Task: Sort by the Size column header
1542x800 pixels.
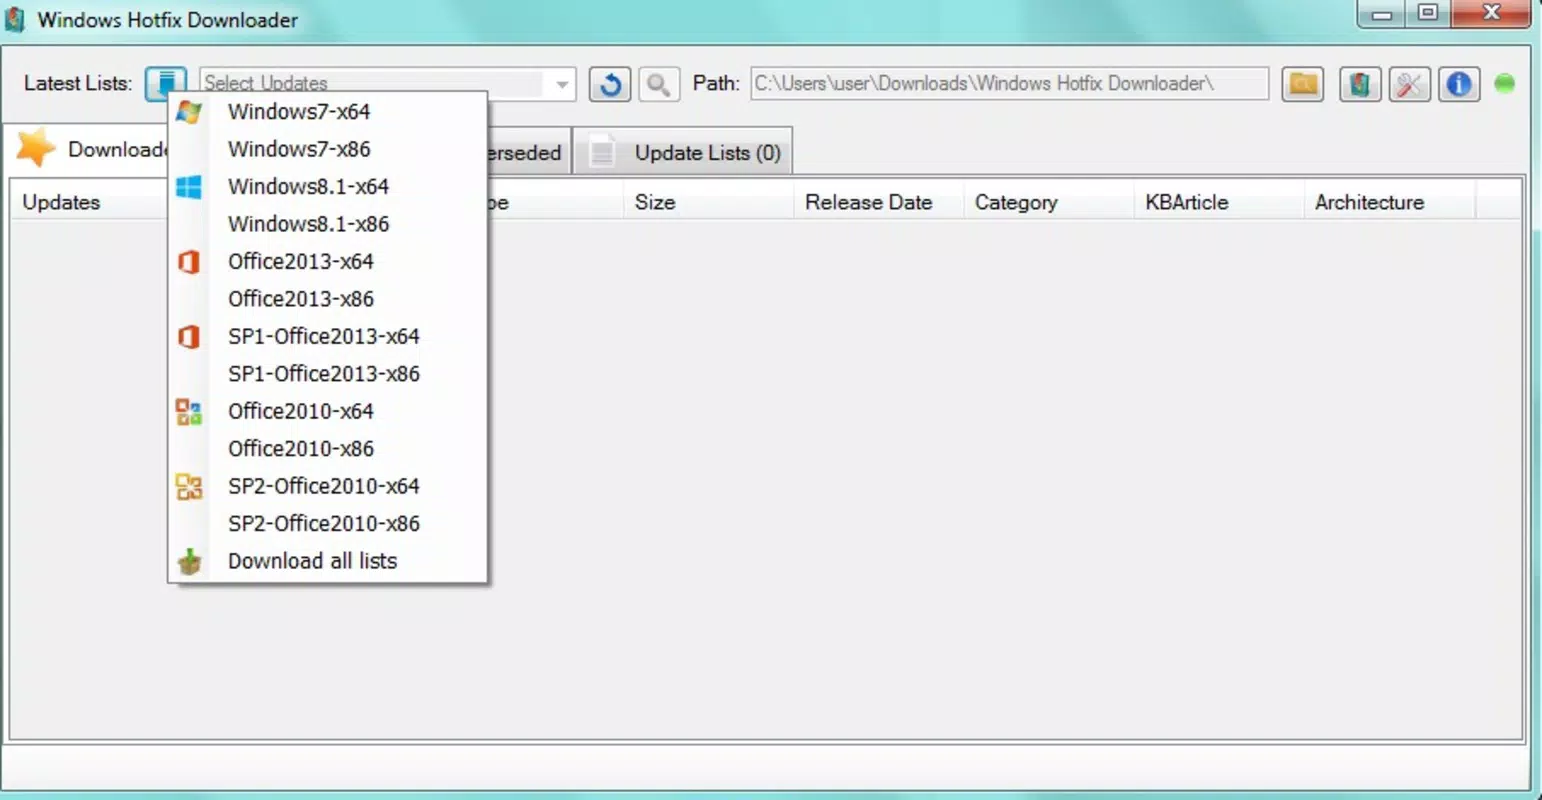Action: [x=708, y=202]
